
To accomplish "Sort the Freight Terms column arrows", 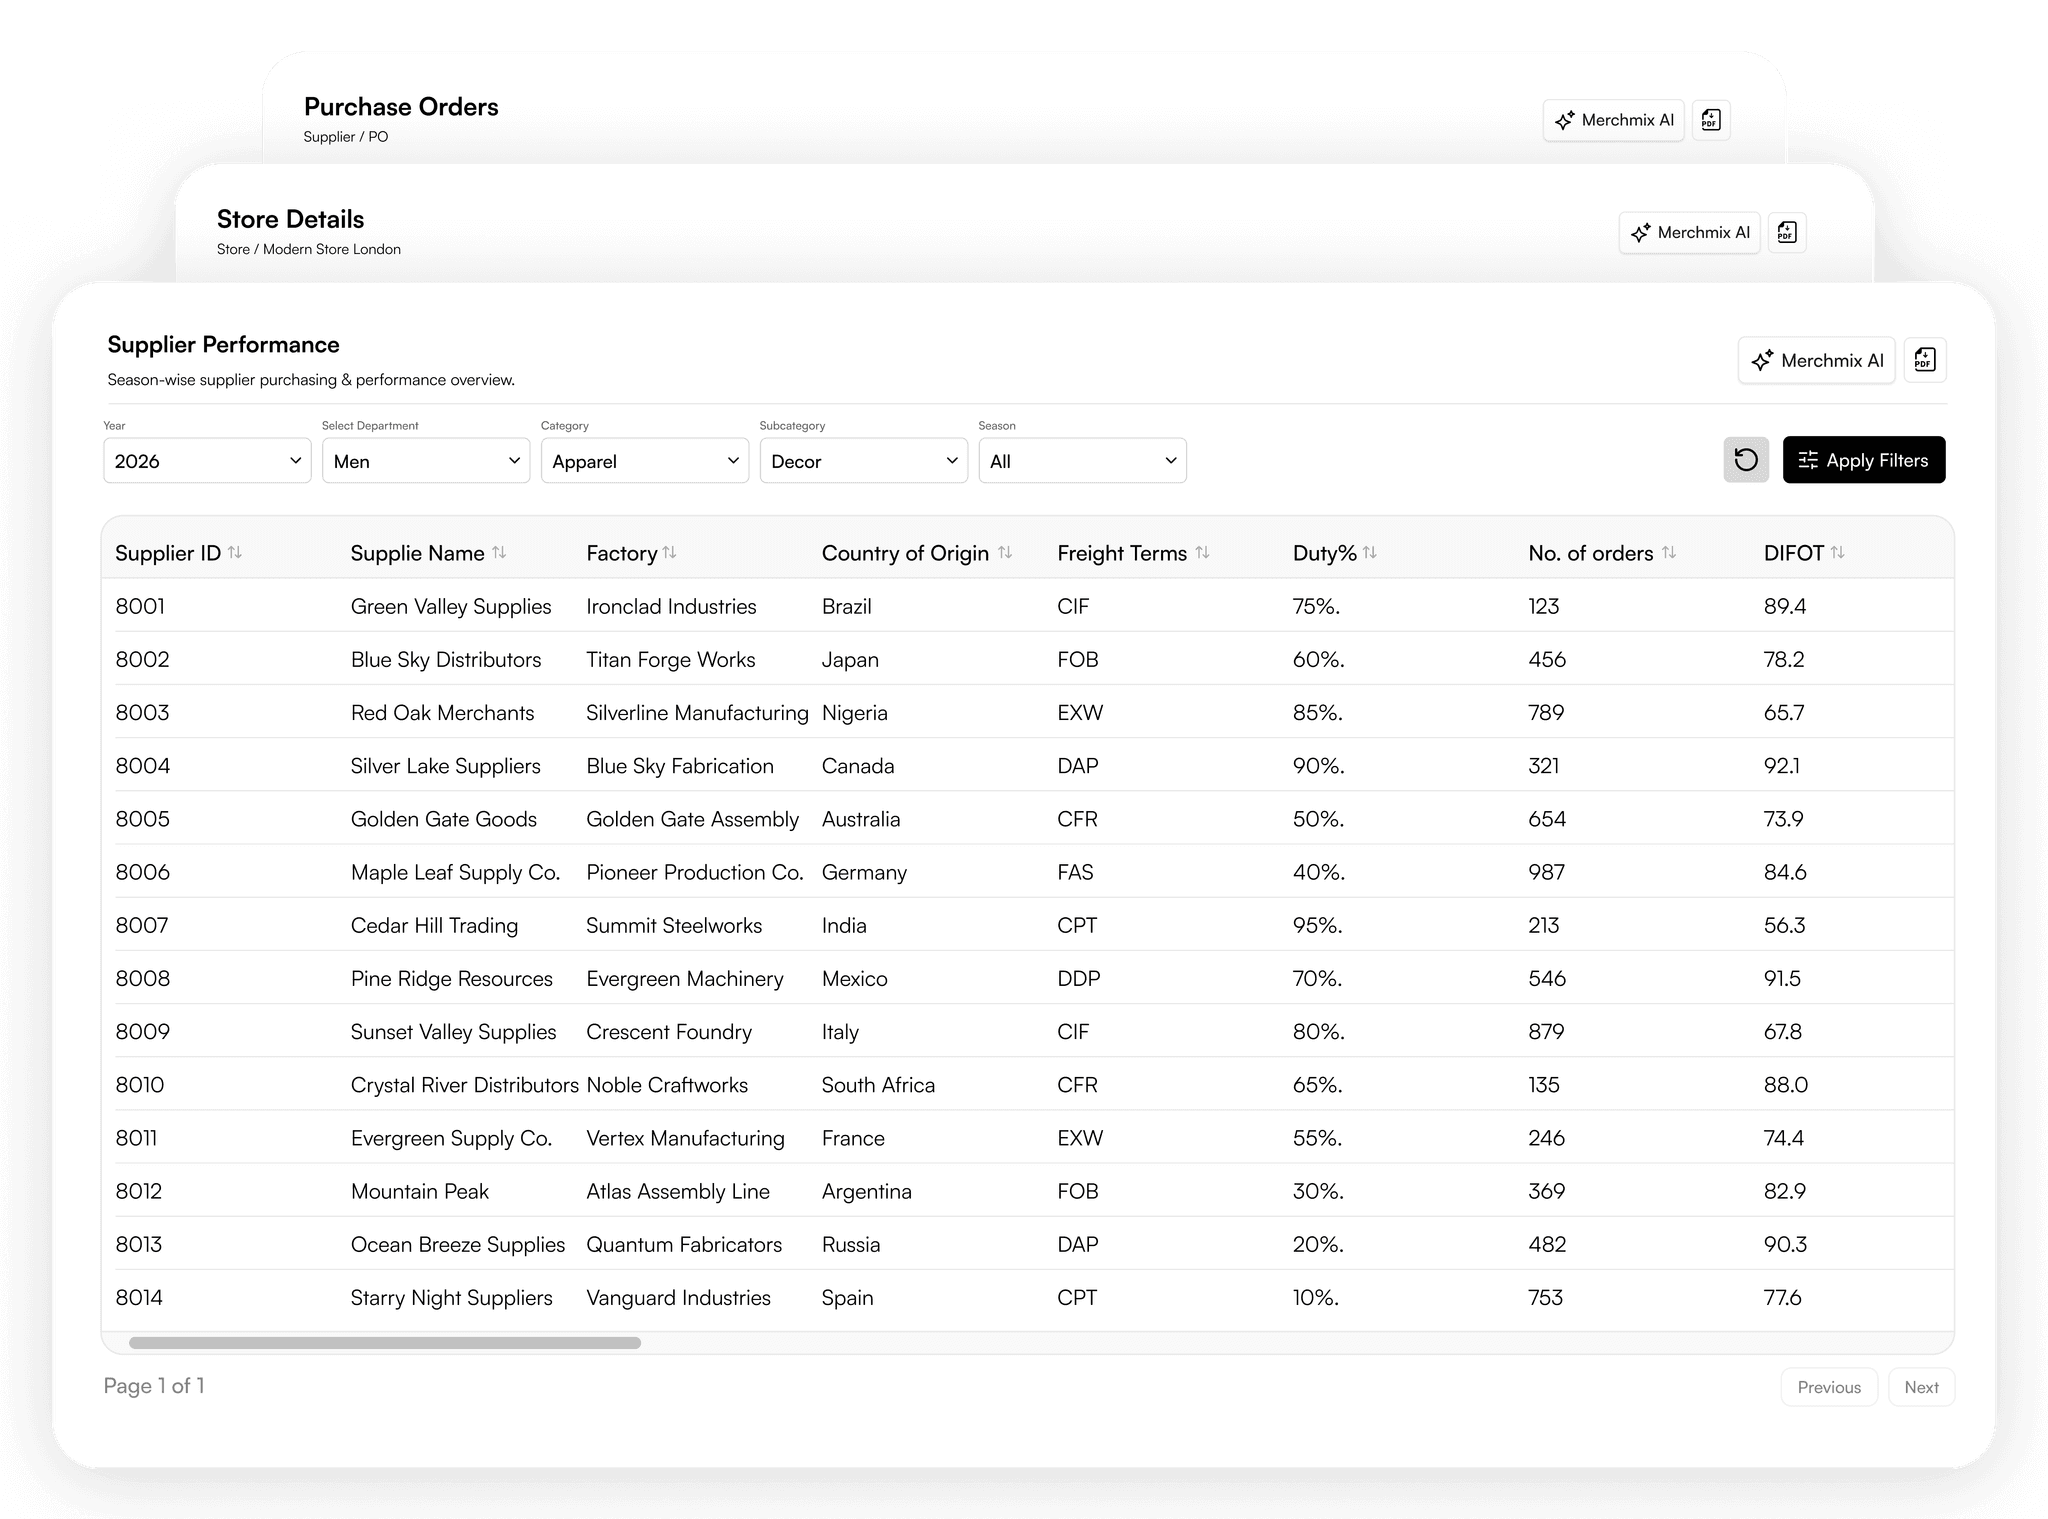I will point(1203,553).
